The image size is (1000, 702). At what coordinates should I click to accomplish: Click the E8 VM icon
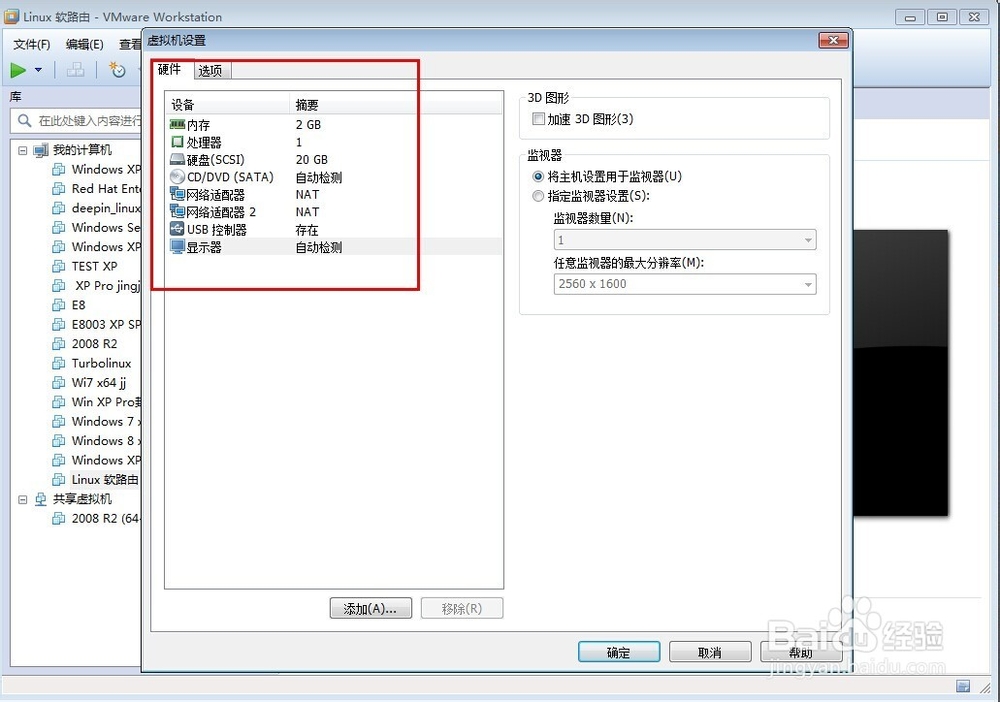coord(59,305)
